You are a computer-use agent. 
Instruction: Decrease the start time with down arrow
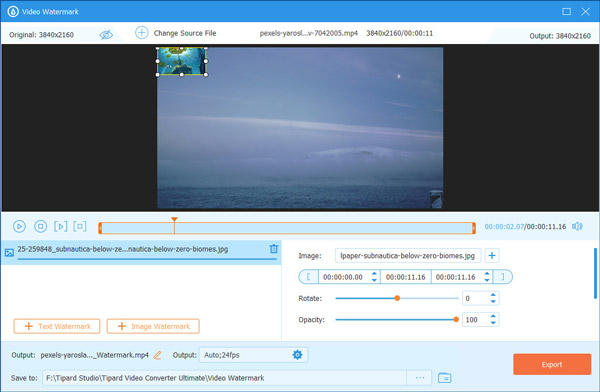click(x=374, y=280)
